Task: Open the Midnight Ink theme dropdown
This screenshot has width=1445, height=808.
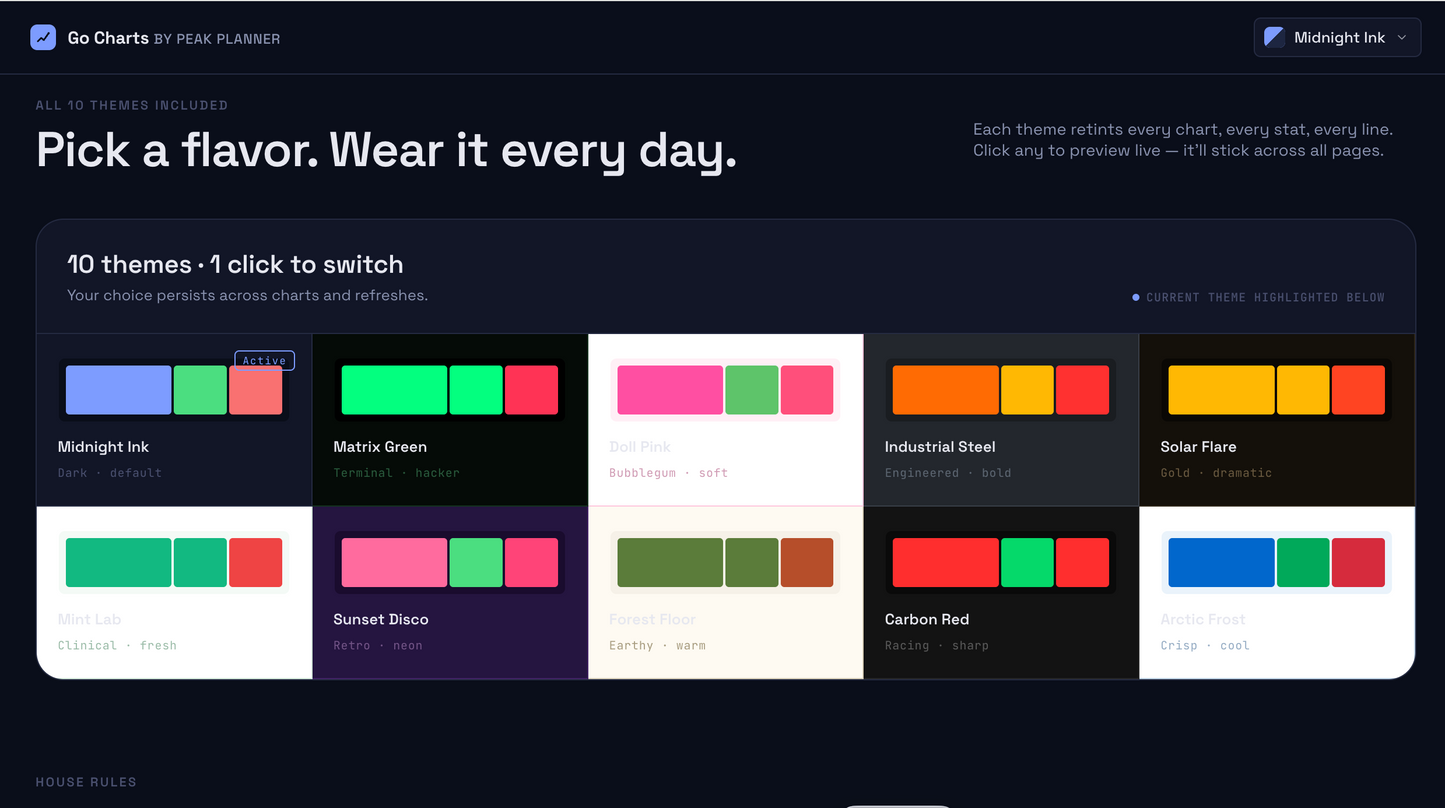Action: (1337, 37)
